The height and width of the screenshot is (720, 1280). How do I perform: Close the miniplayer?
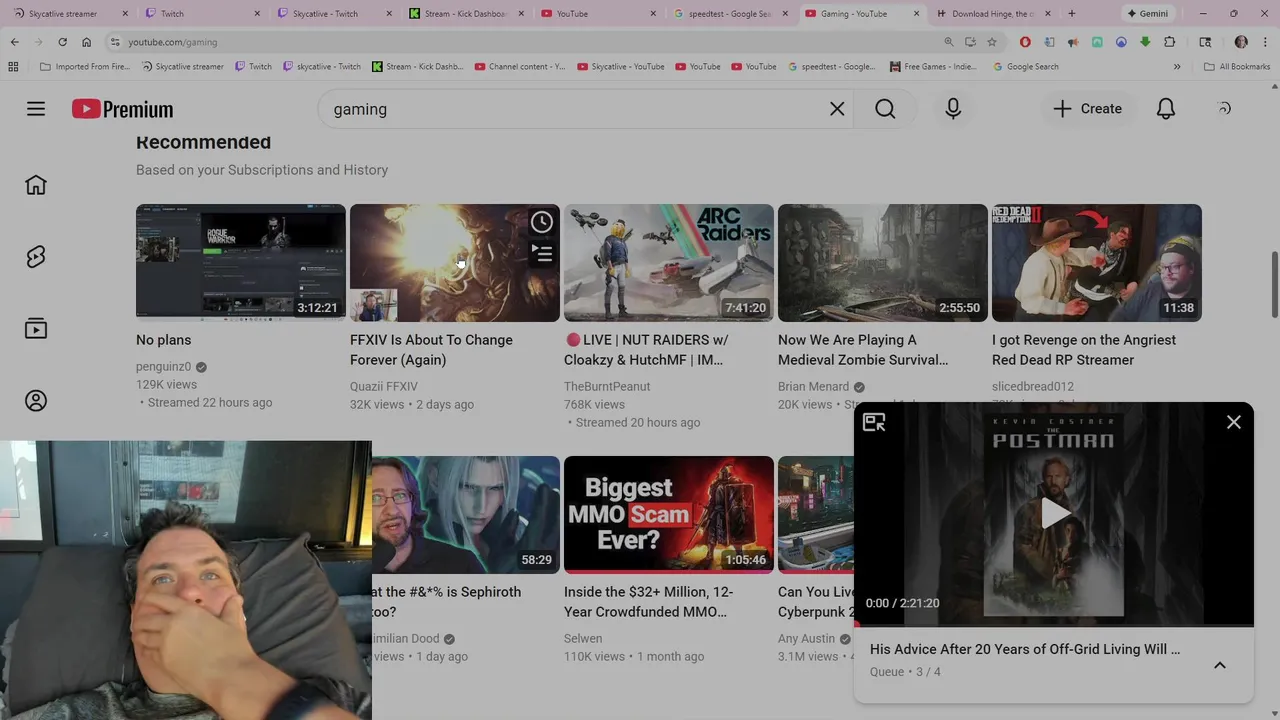(x=1234, y=422)
